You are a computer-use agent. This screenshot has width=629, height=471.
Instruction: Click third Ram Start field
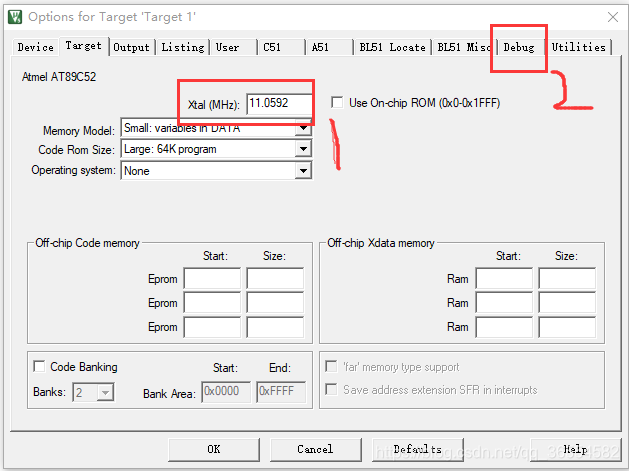coord(504,327)
